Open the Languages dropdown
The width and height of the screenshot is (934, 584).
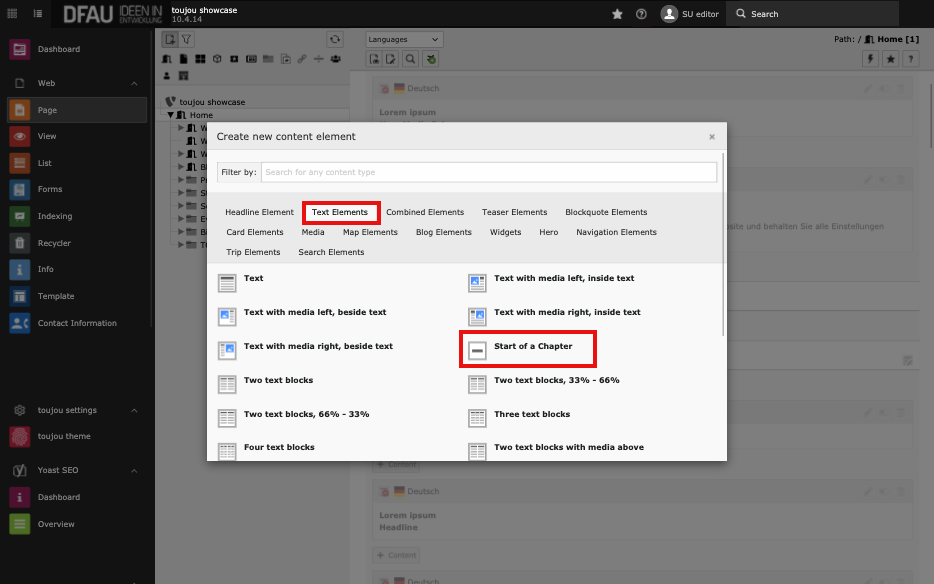click(404, 39)
